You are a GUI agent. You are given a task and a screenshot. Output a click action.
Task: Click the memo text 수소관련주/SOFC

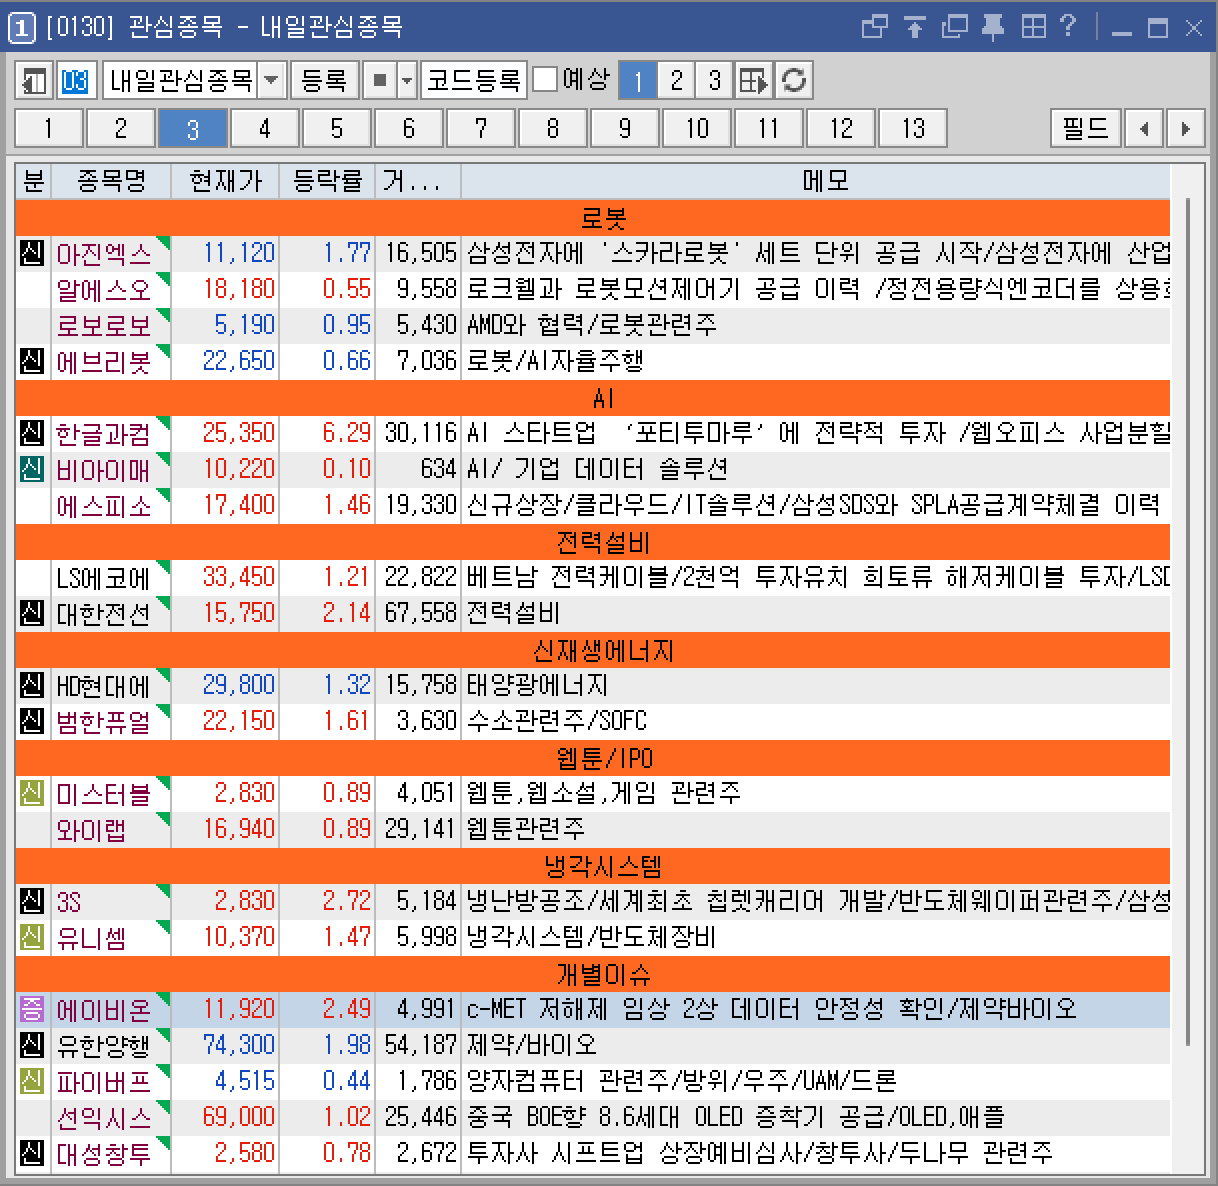click(557, 721)
